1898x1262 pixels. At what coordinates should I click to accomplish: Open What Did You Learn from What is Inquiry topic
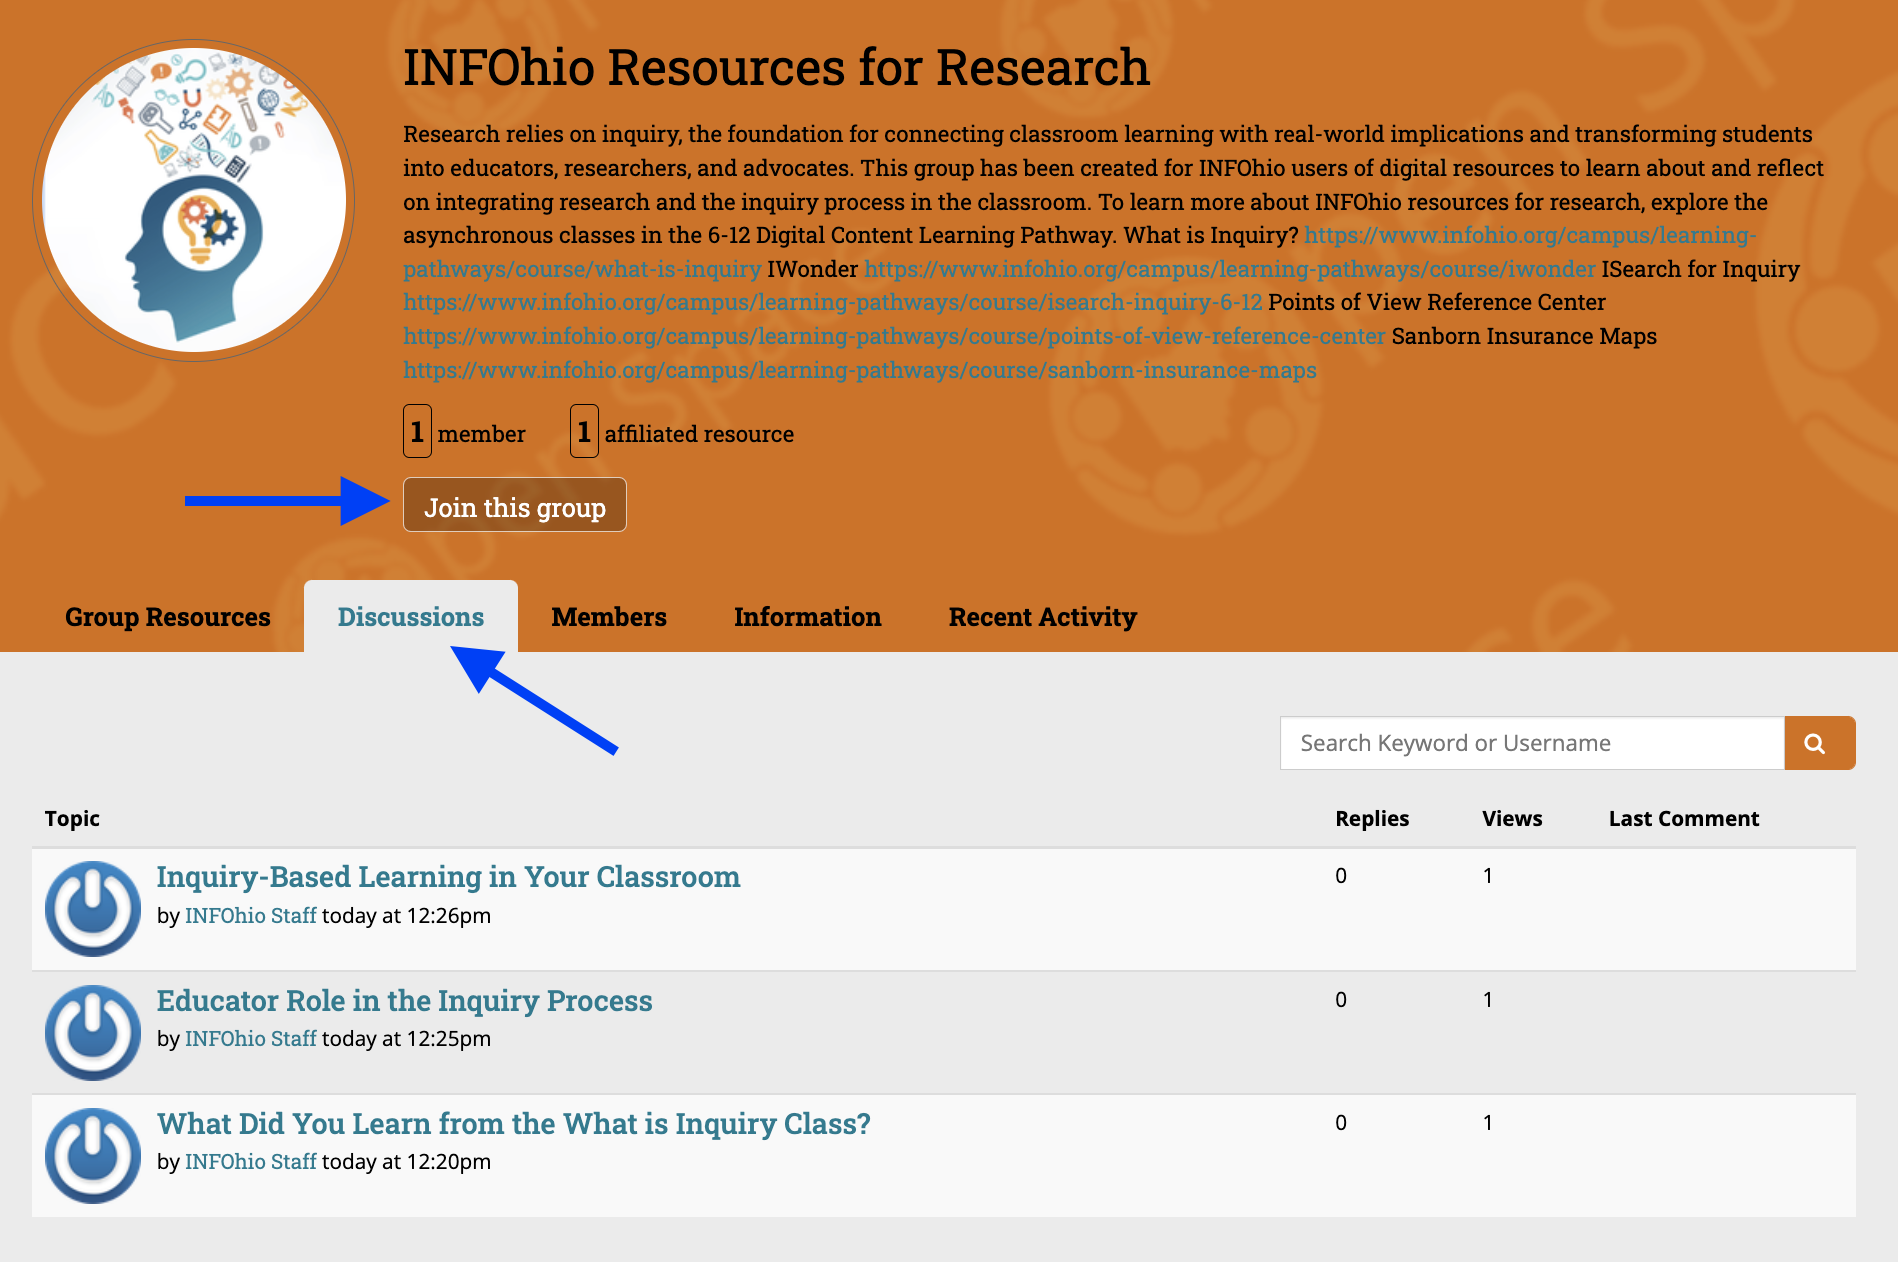click(514, 1124)
